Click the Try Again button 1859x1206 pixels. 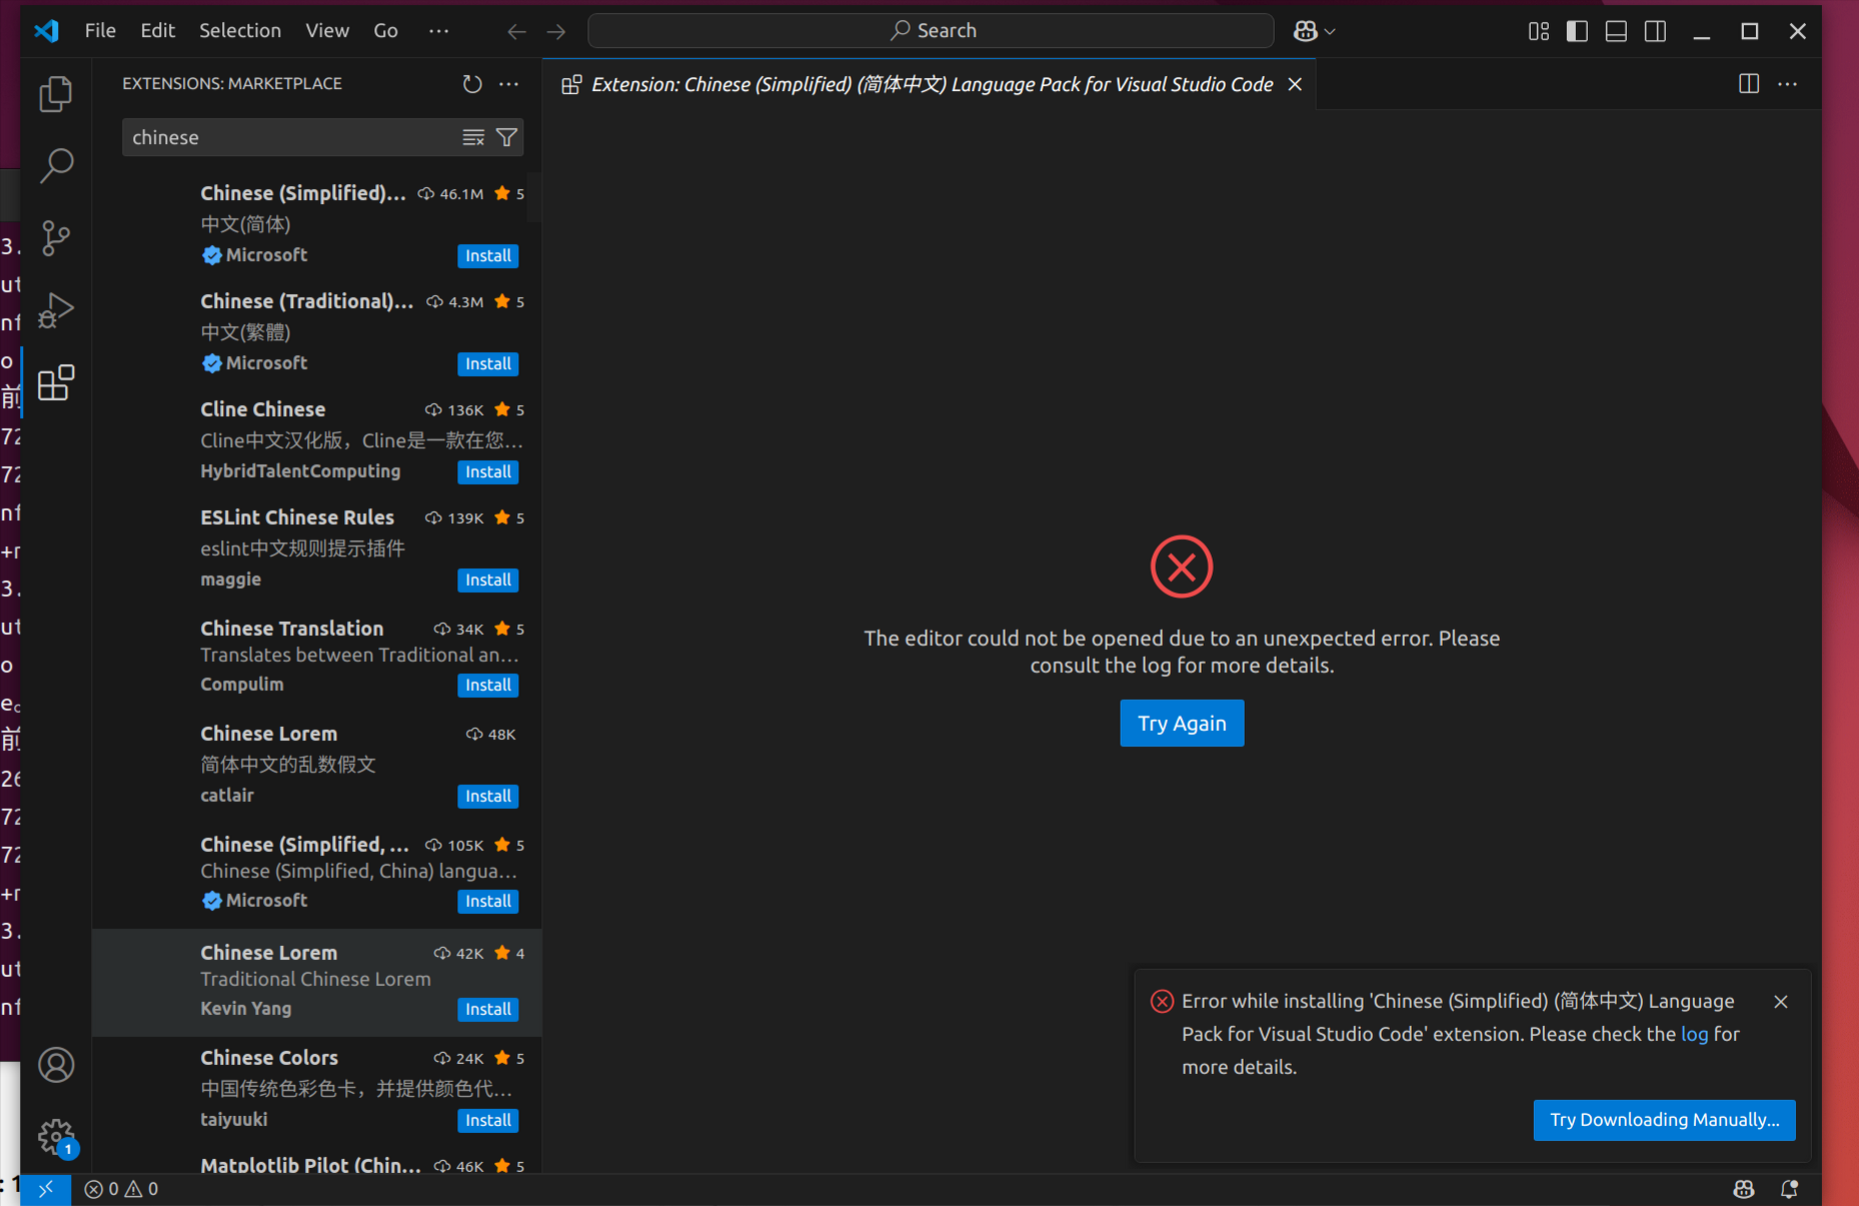tap(1182, 723)
